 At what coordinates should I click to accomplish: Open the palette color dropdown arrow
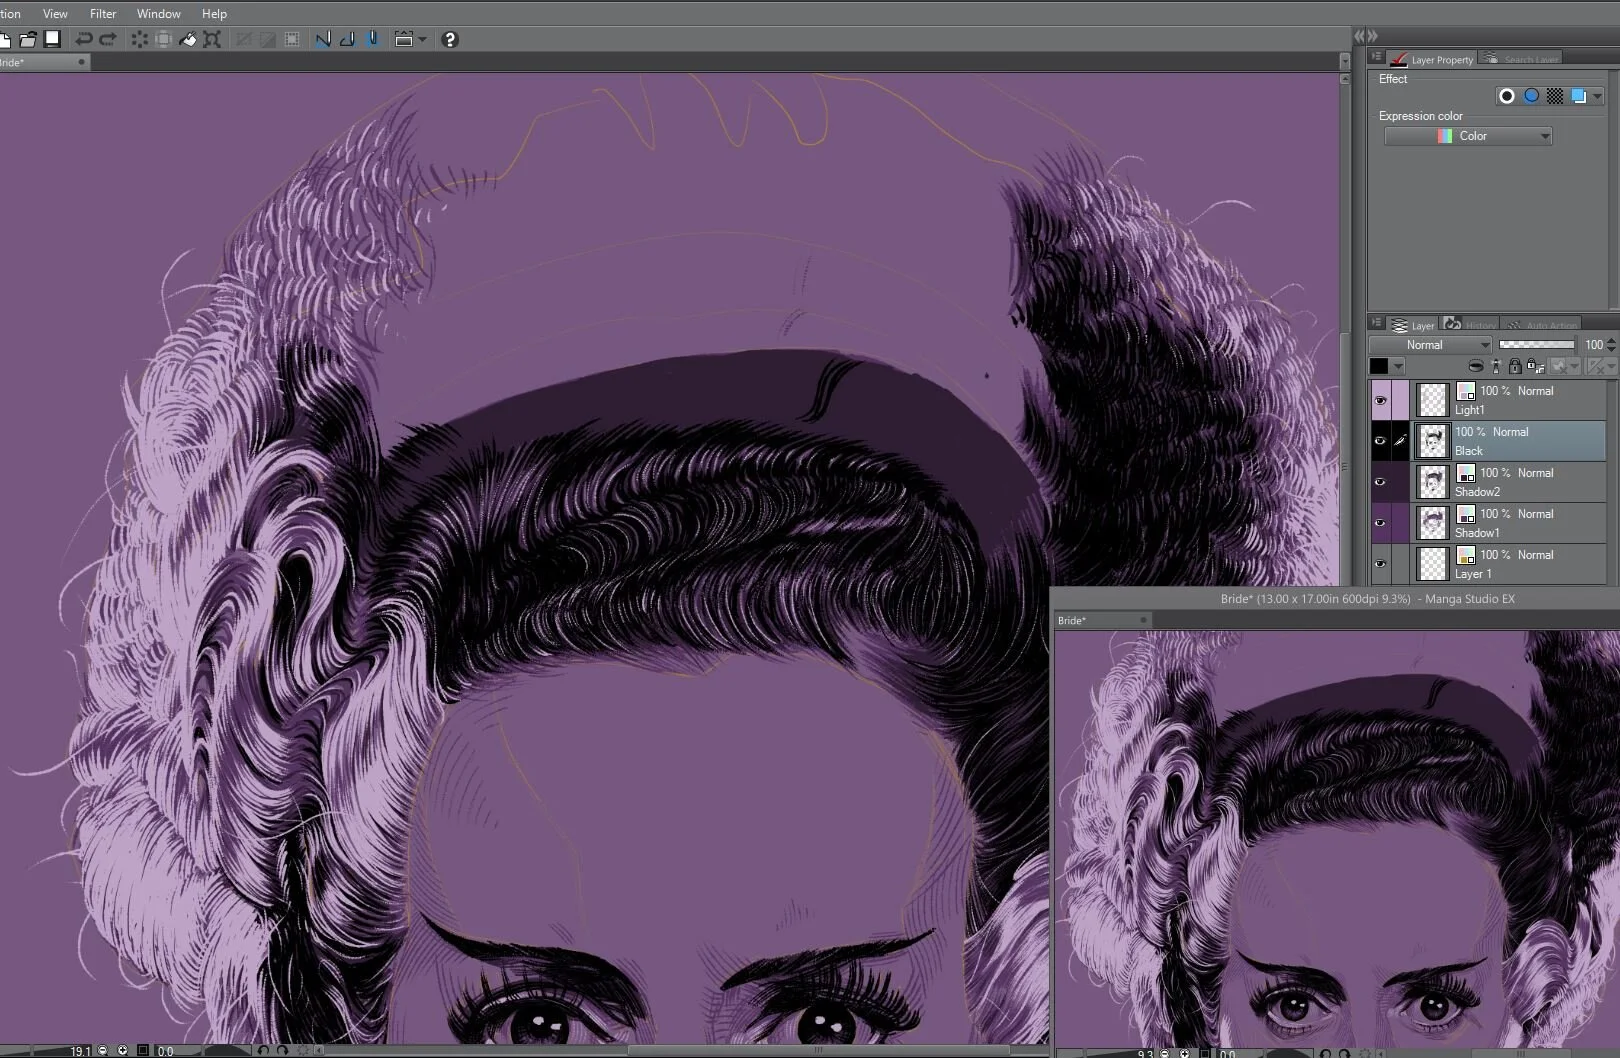pos(1398,366)
